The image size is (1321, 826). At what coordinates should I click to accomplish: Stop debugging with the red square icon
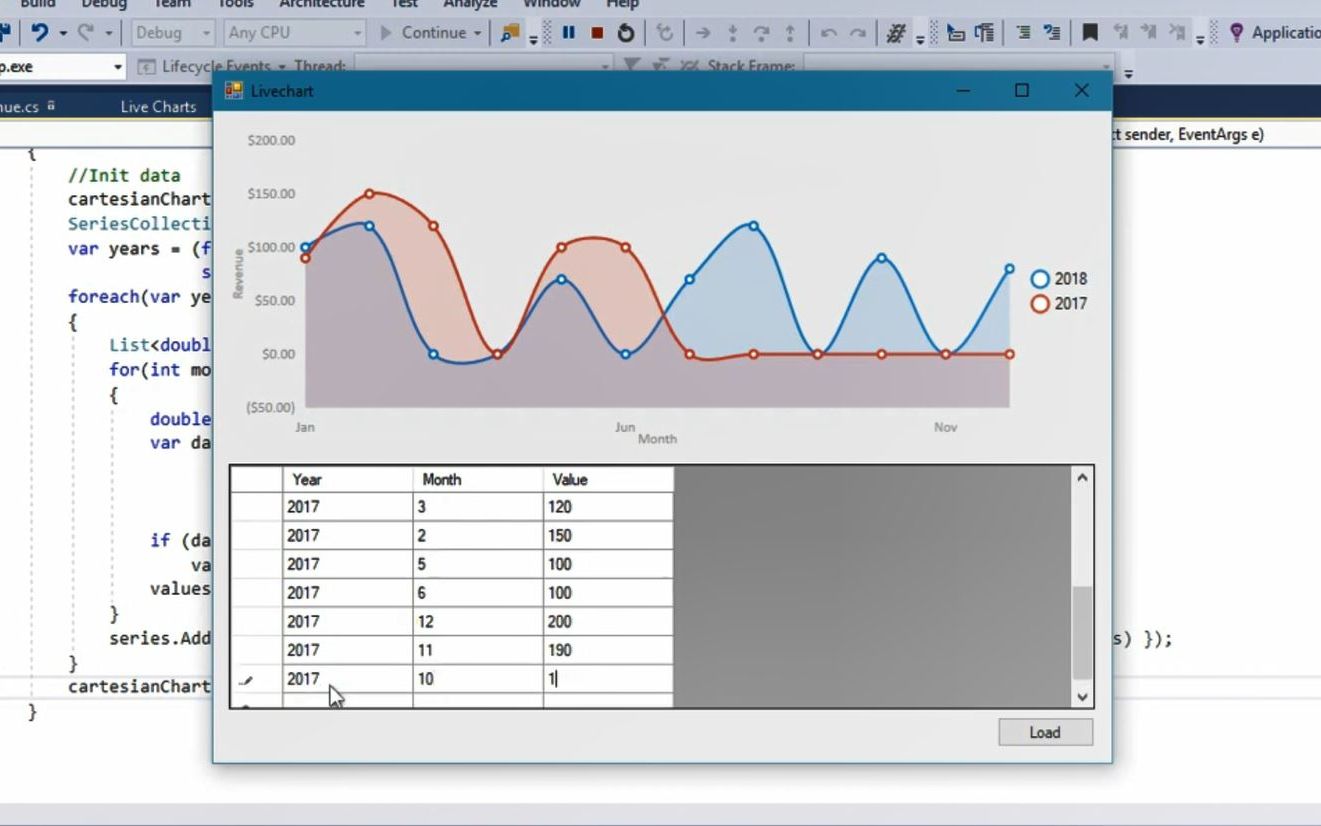[x=597, y=32]
